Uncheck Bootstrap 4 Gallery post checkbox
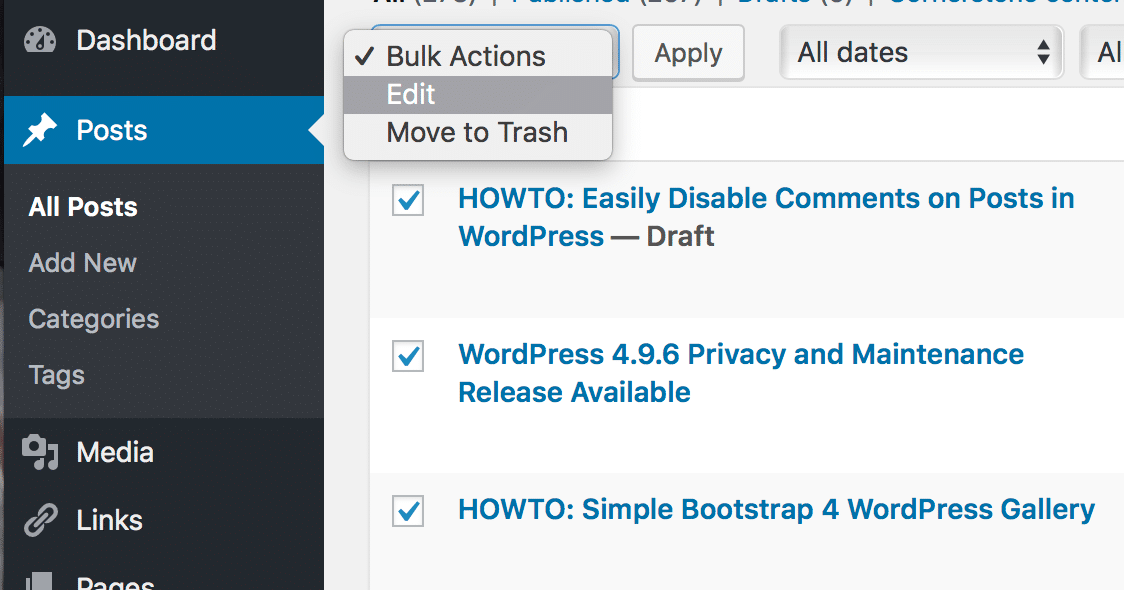Viewport: 1124px width, 590px height. pyautogui.click(x=408, y=511)
